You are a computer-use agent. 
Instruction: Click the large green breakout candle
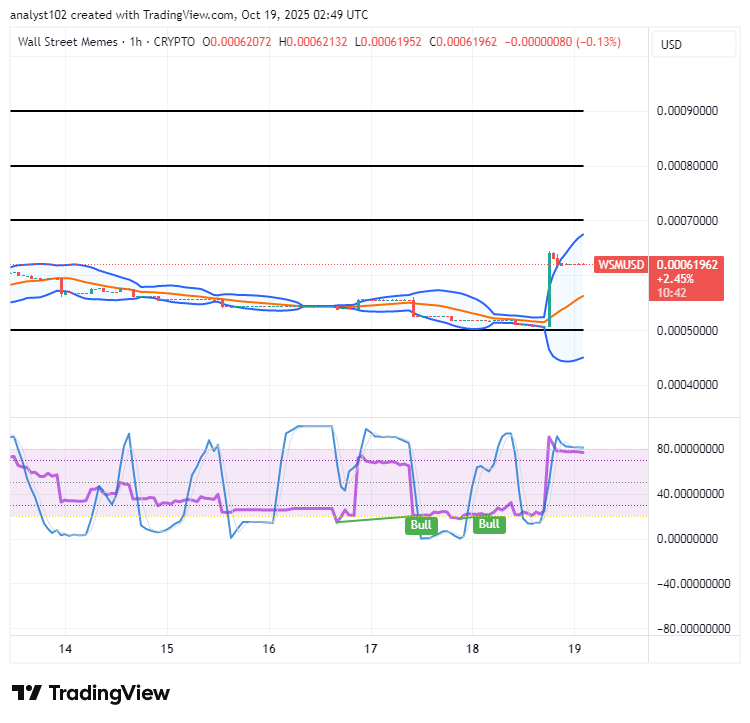click(x=549, y=290)
